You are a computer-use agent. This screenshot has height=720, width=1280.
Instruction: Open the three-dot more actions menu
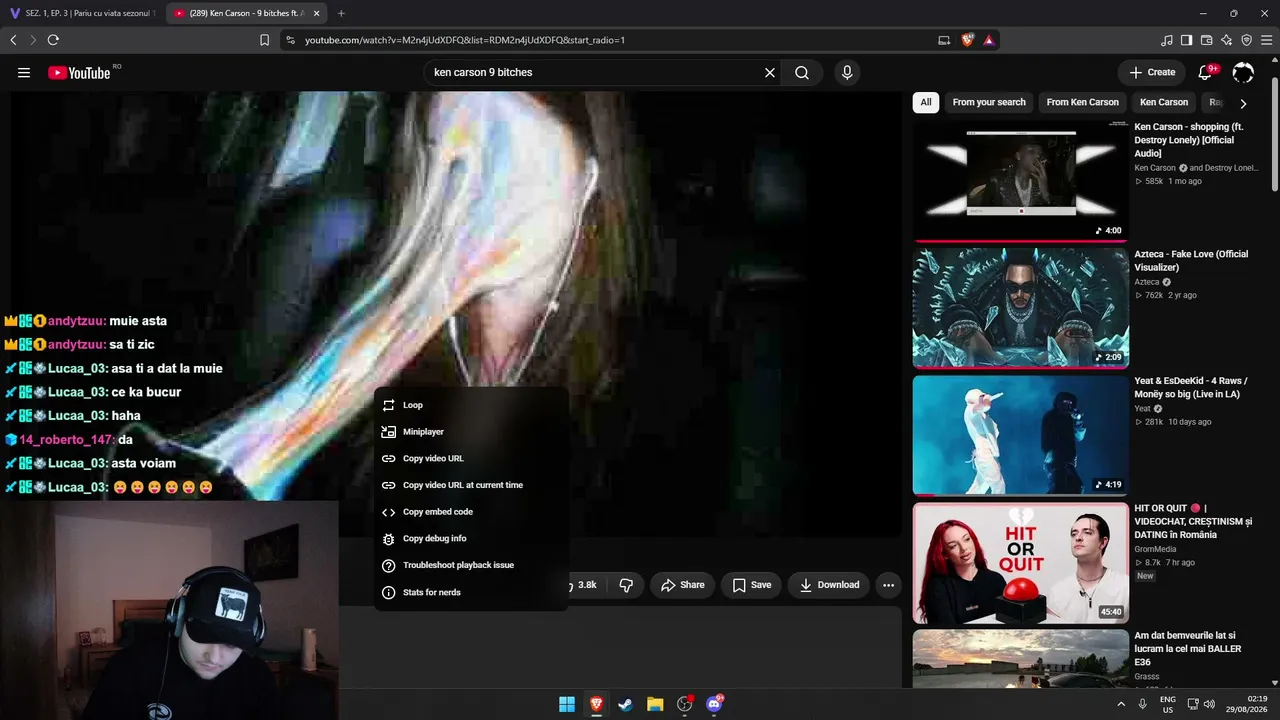pyautogui.click(x=888, y=585)
